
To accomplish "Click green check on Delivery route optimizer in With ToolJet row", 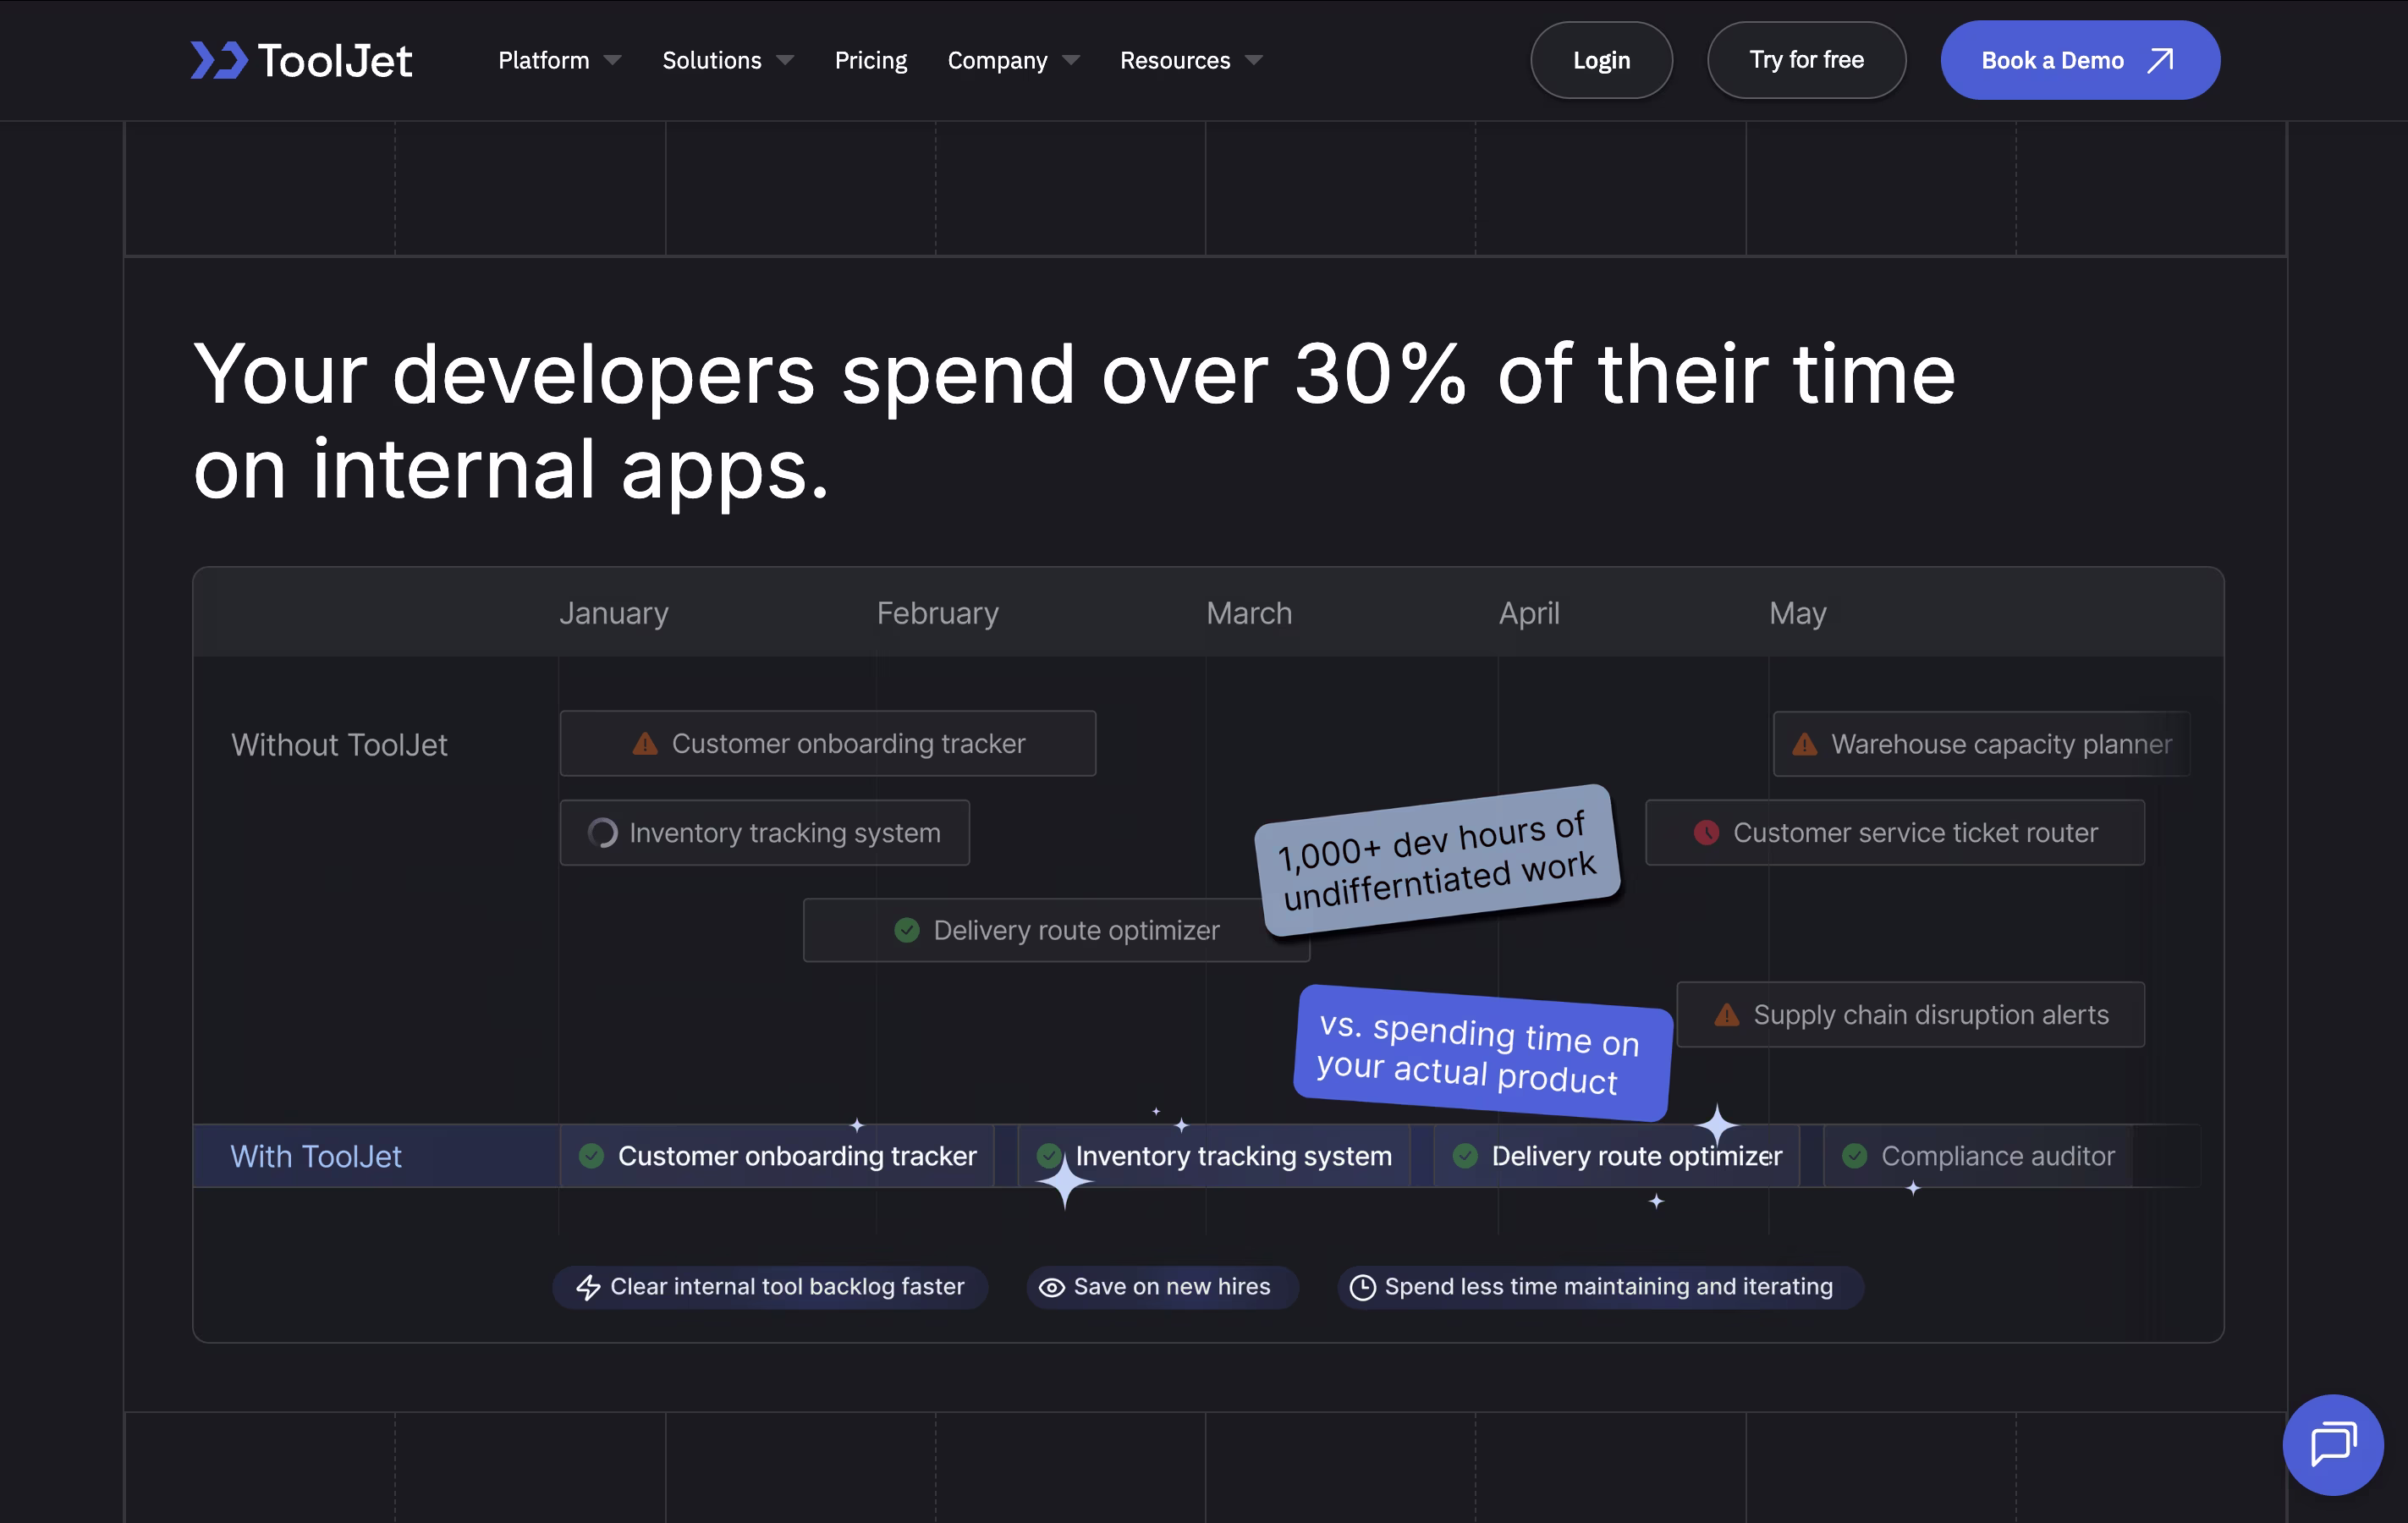I will pyautogui.click(x=1465, y=1156).
